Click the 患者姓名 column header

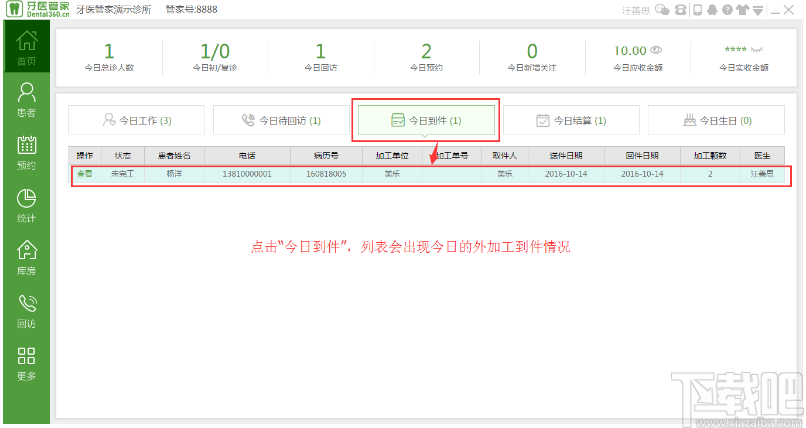[174, 155]
